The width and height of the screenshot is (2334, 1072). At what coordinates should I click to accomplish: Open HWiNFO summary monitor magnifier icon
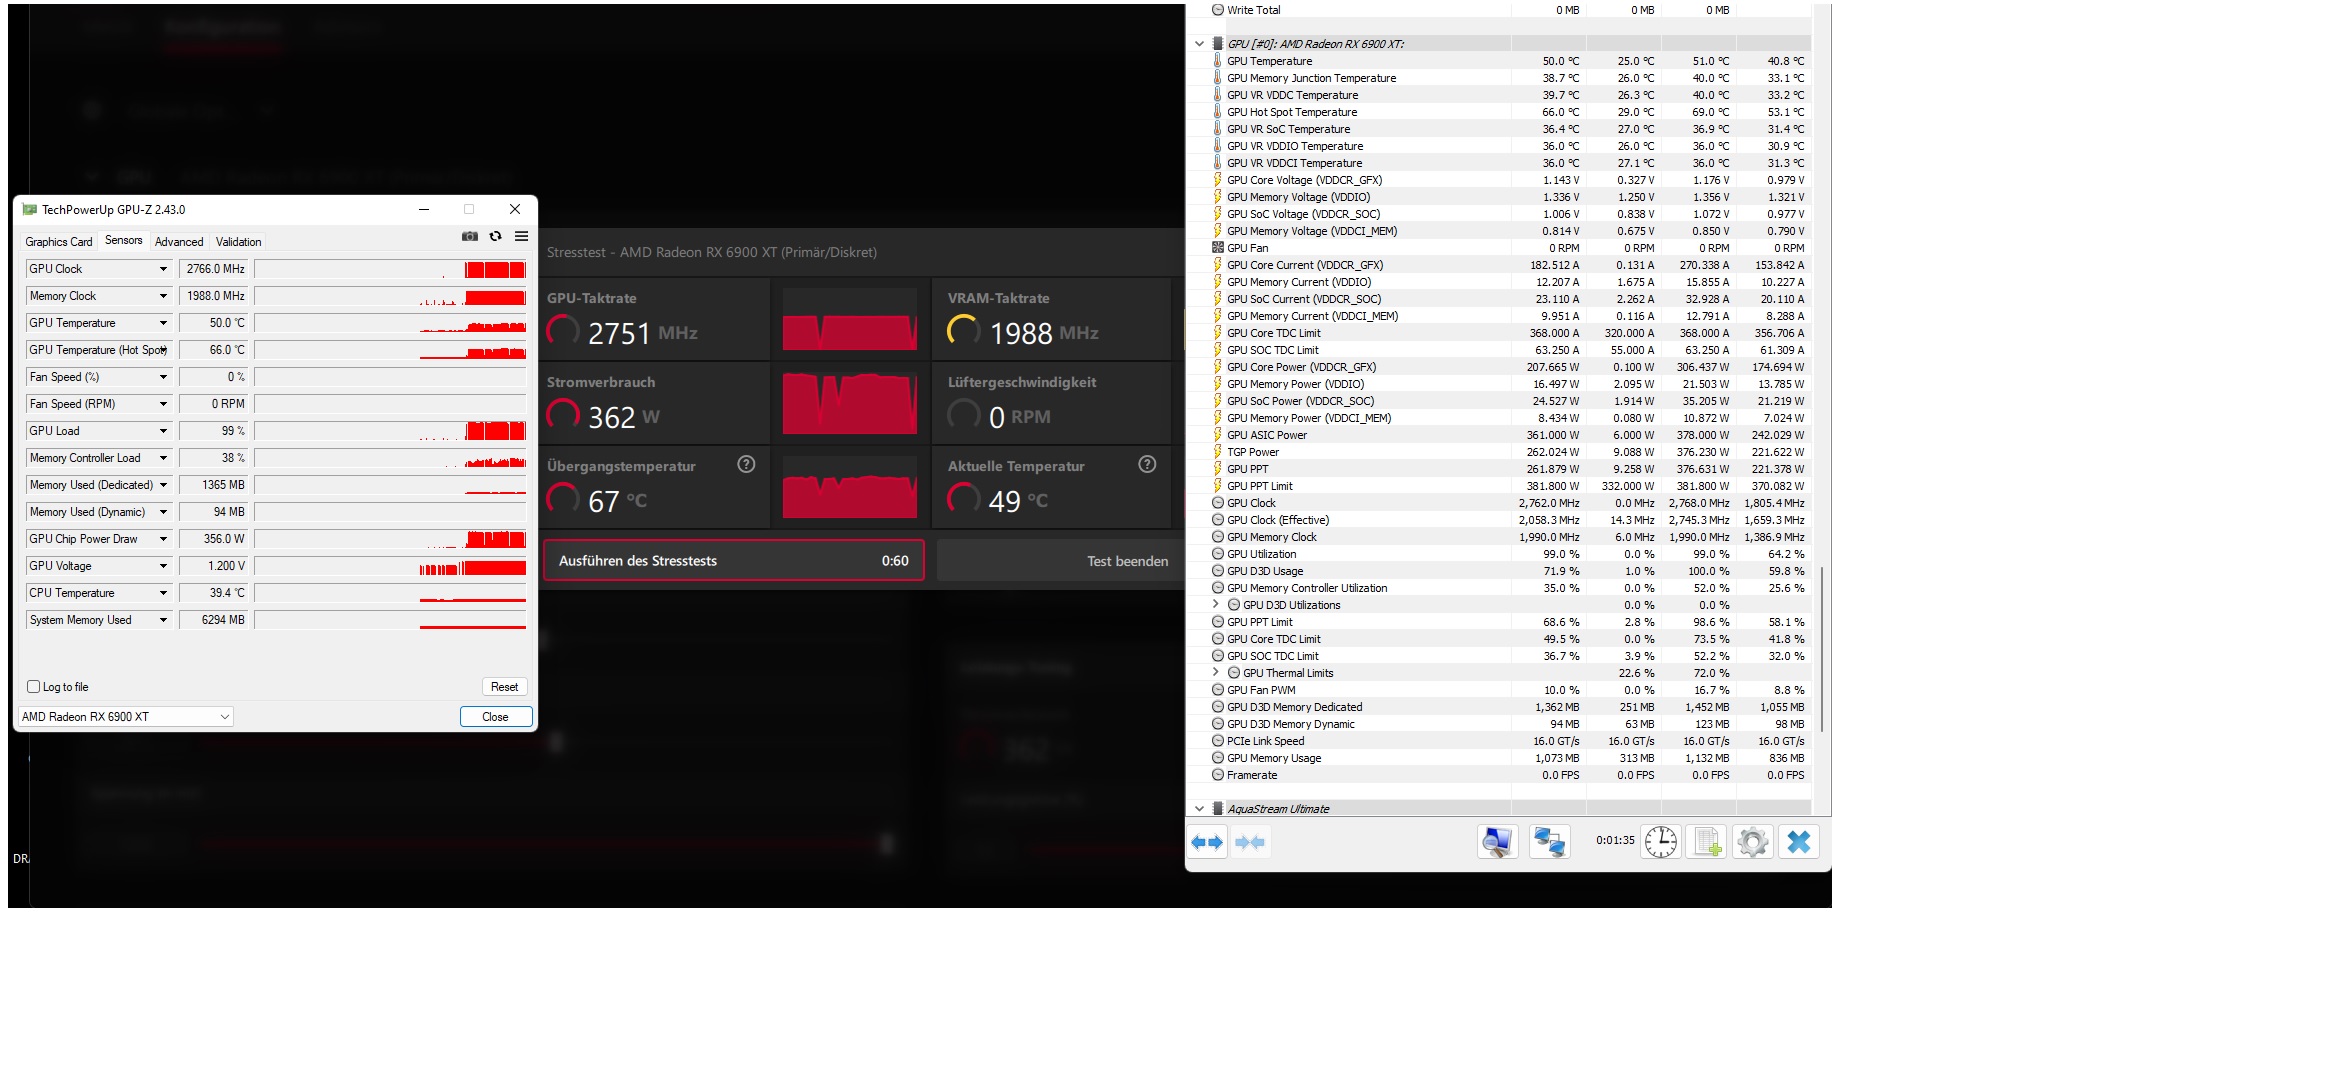[x=1497, y=842]
